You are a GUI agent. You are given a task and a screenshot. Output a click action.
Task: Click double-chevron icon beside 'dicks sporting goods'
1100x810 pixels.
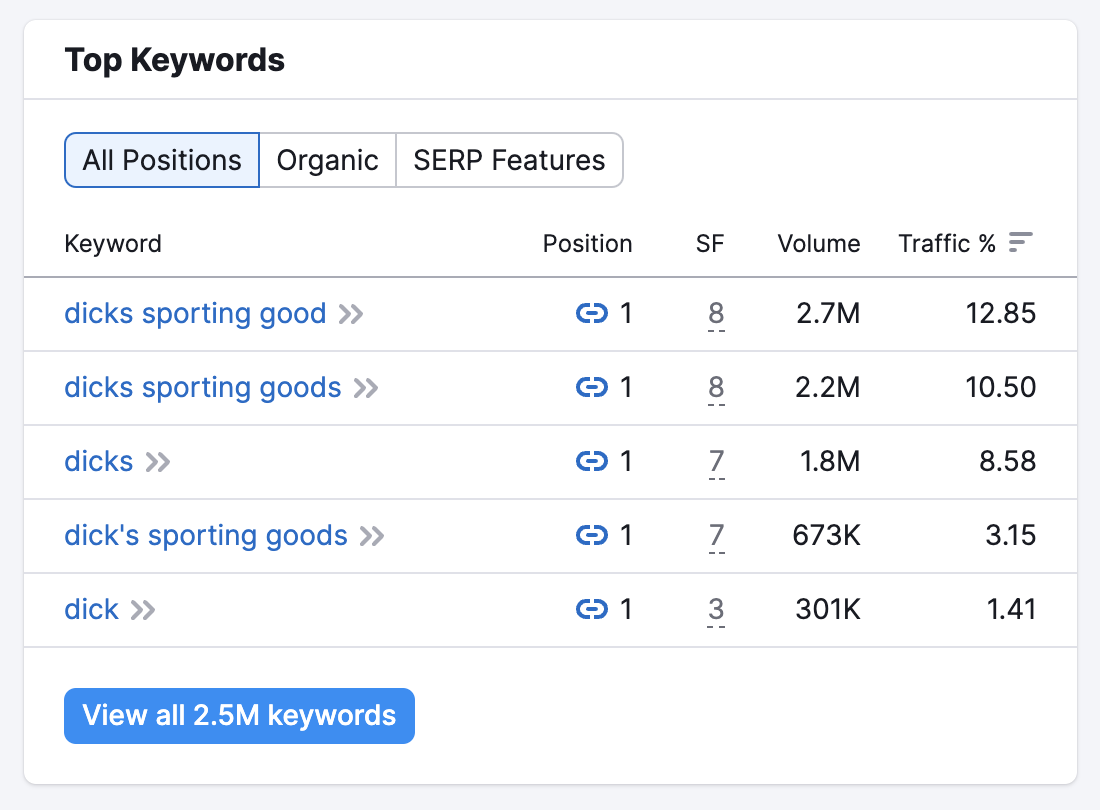tap(365, 389)
